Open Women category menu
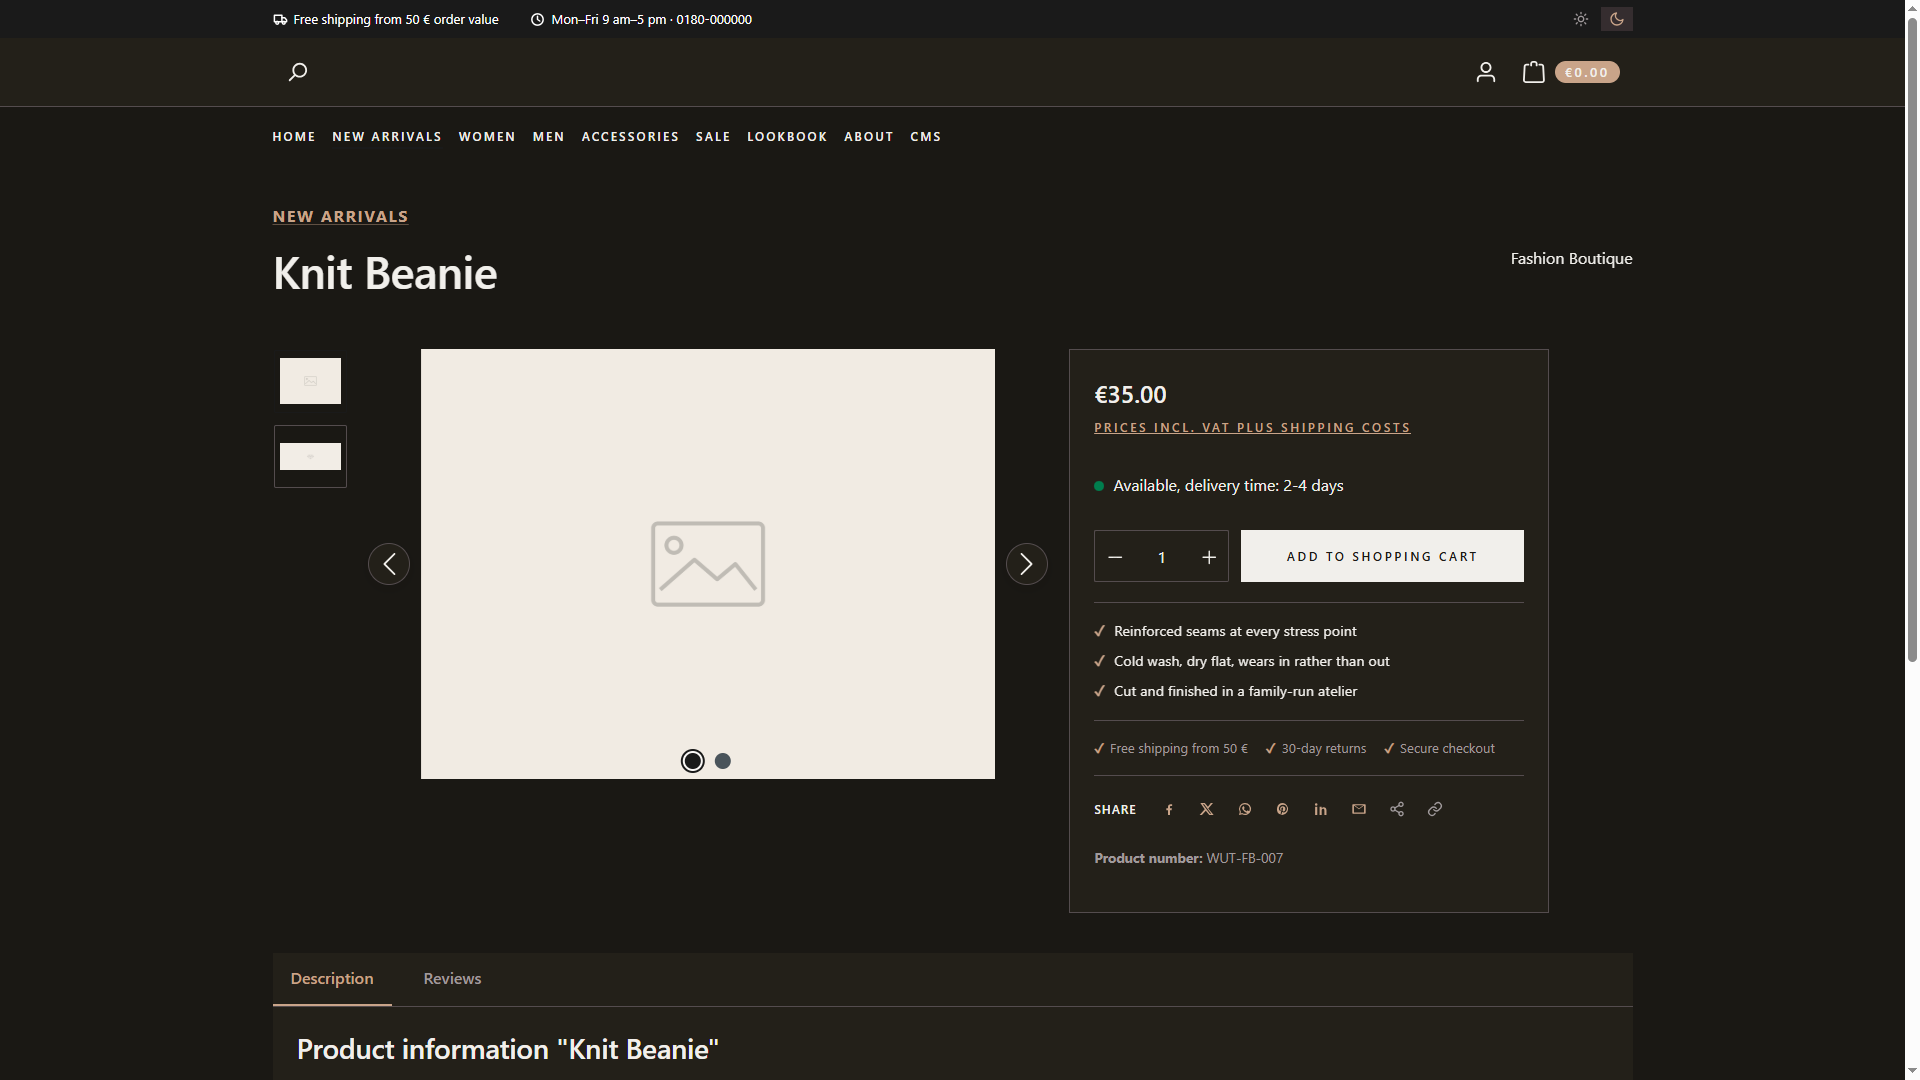Image resolution: width=1920 pixels, height=1080 pixels. pos(487,137)
